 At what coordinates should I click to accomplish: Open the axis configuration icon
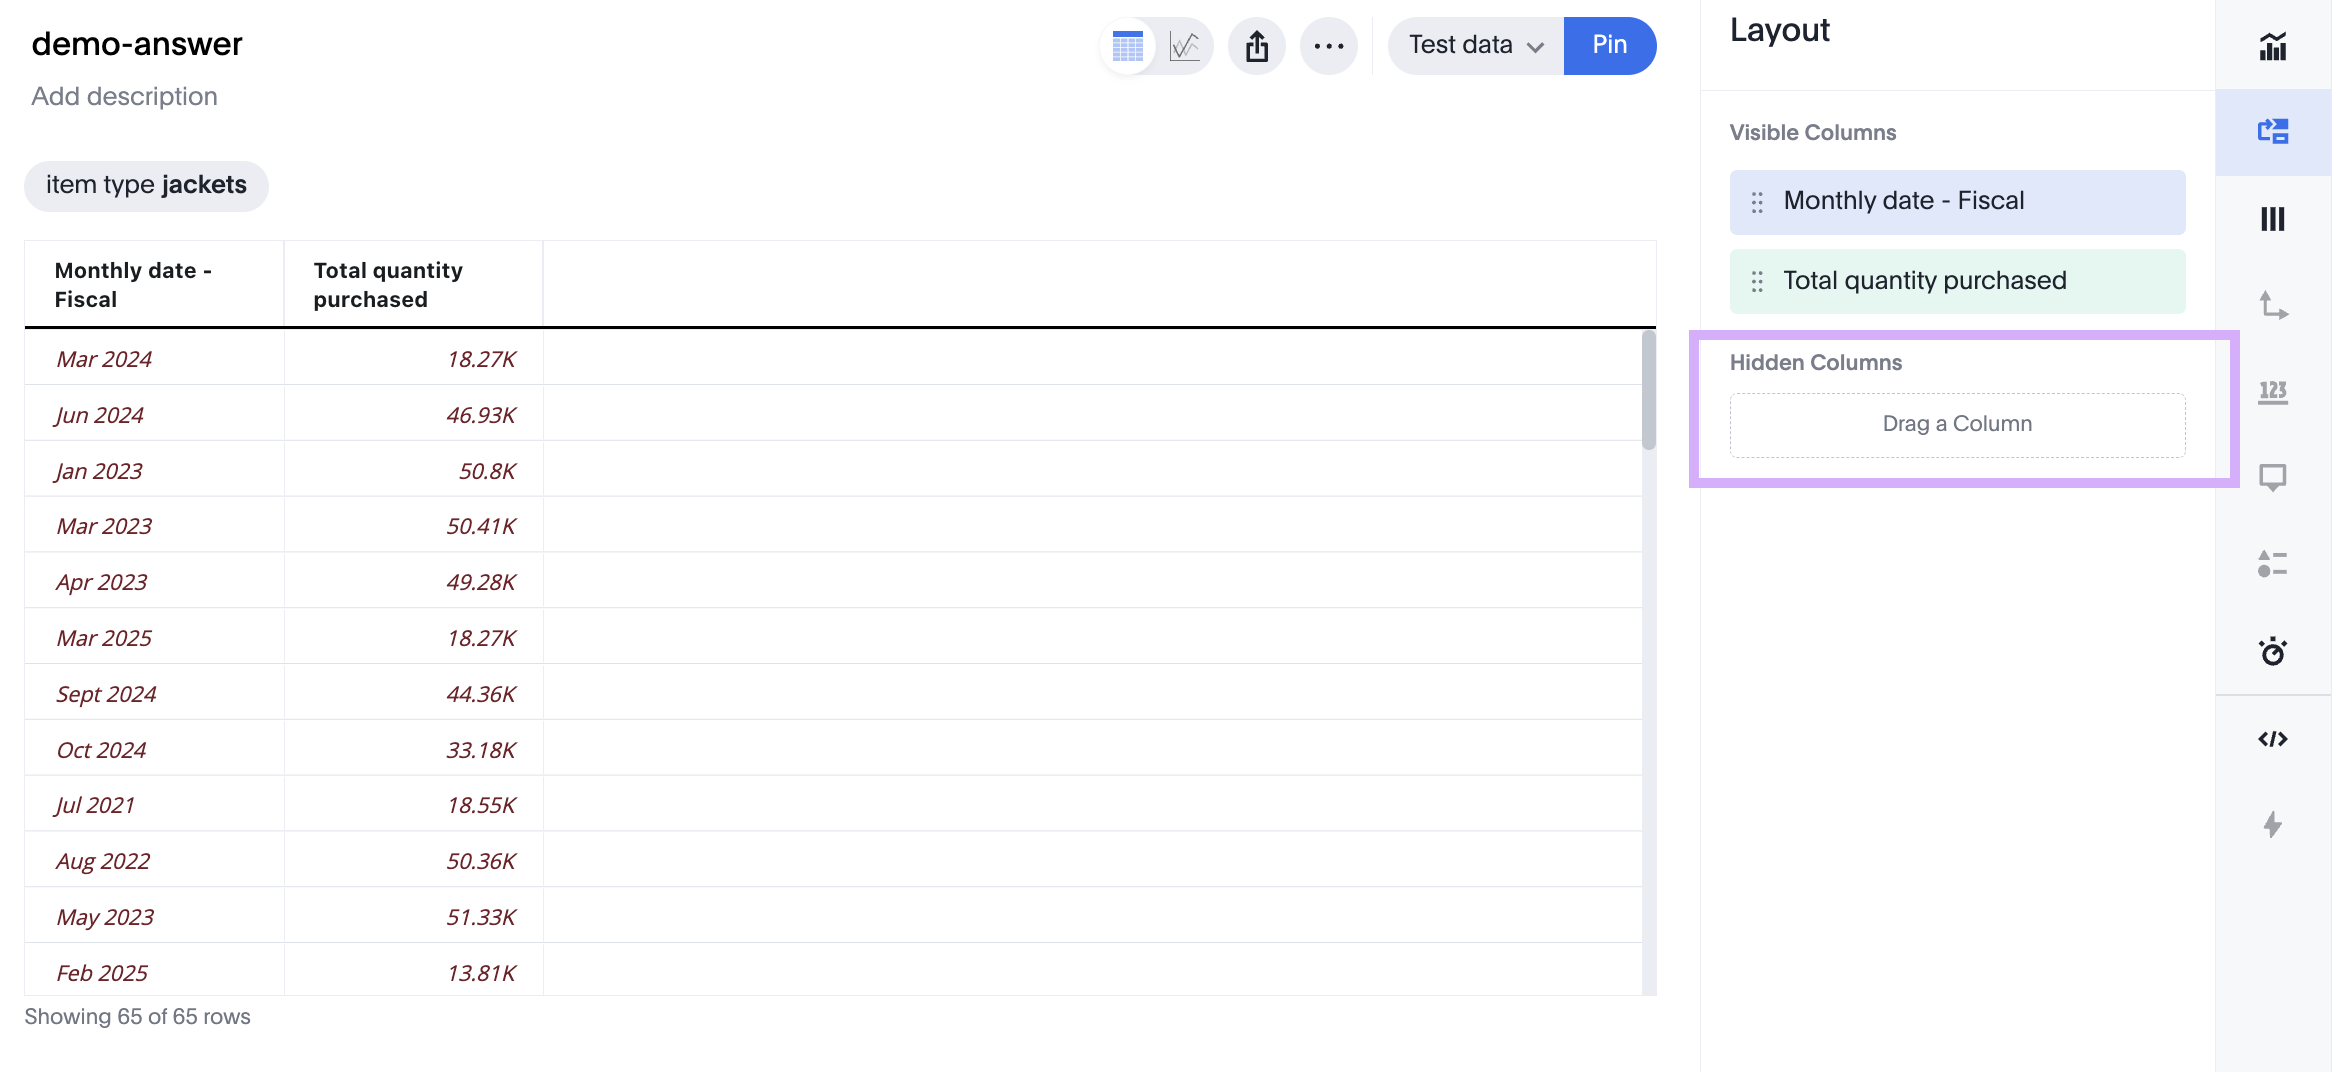(x=2272, y=305)
